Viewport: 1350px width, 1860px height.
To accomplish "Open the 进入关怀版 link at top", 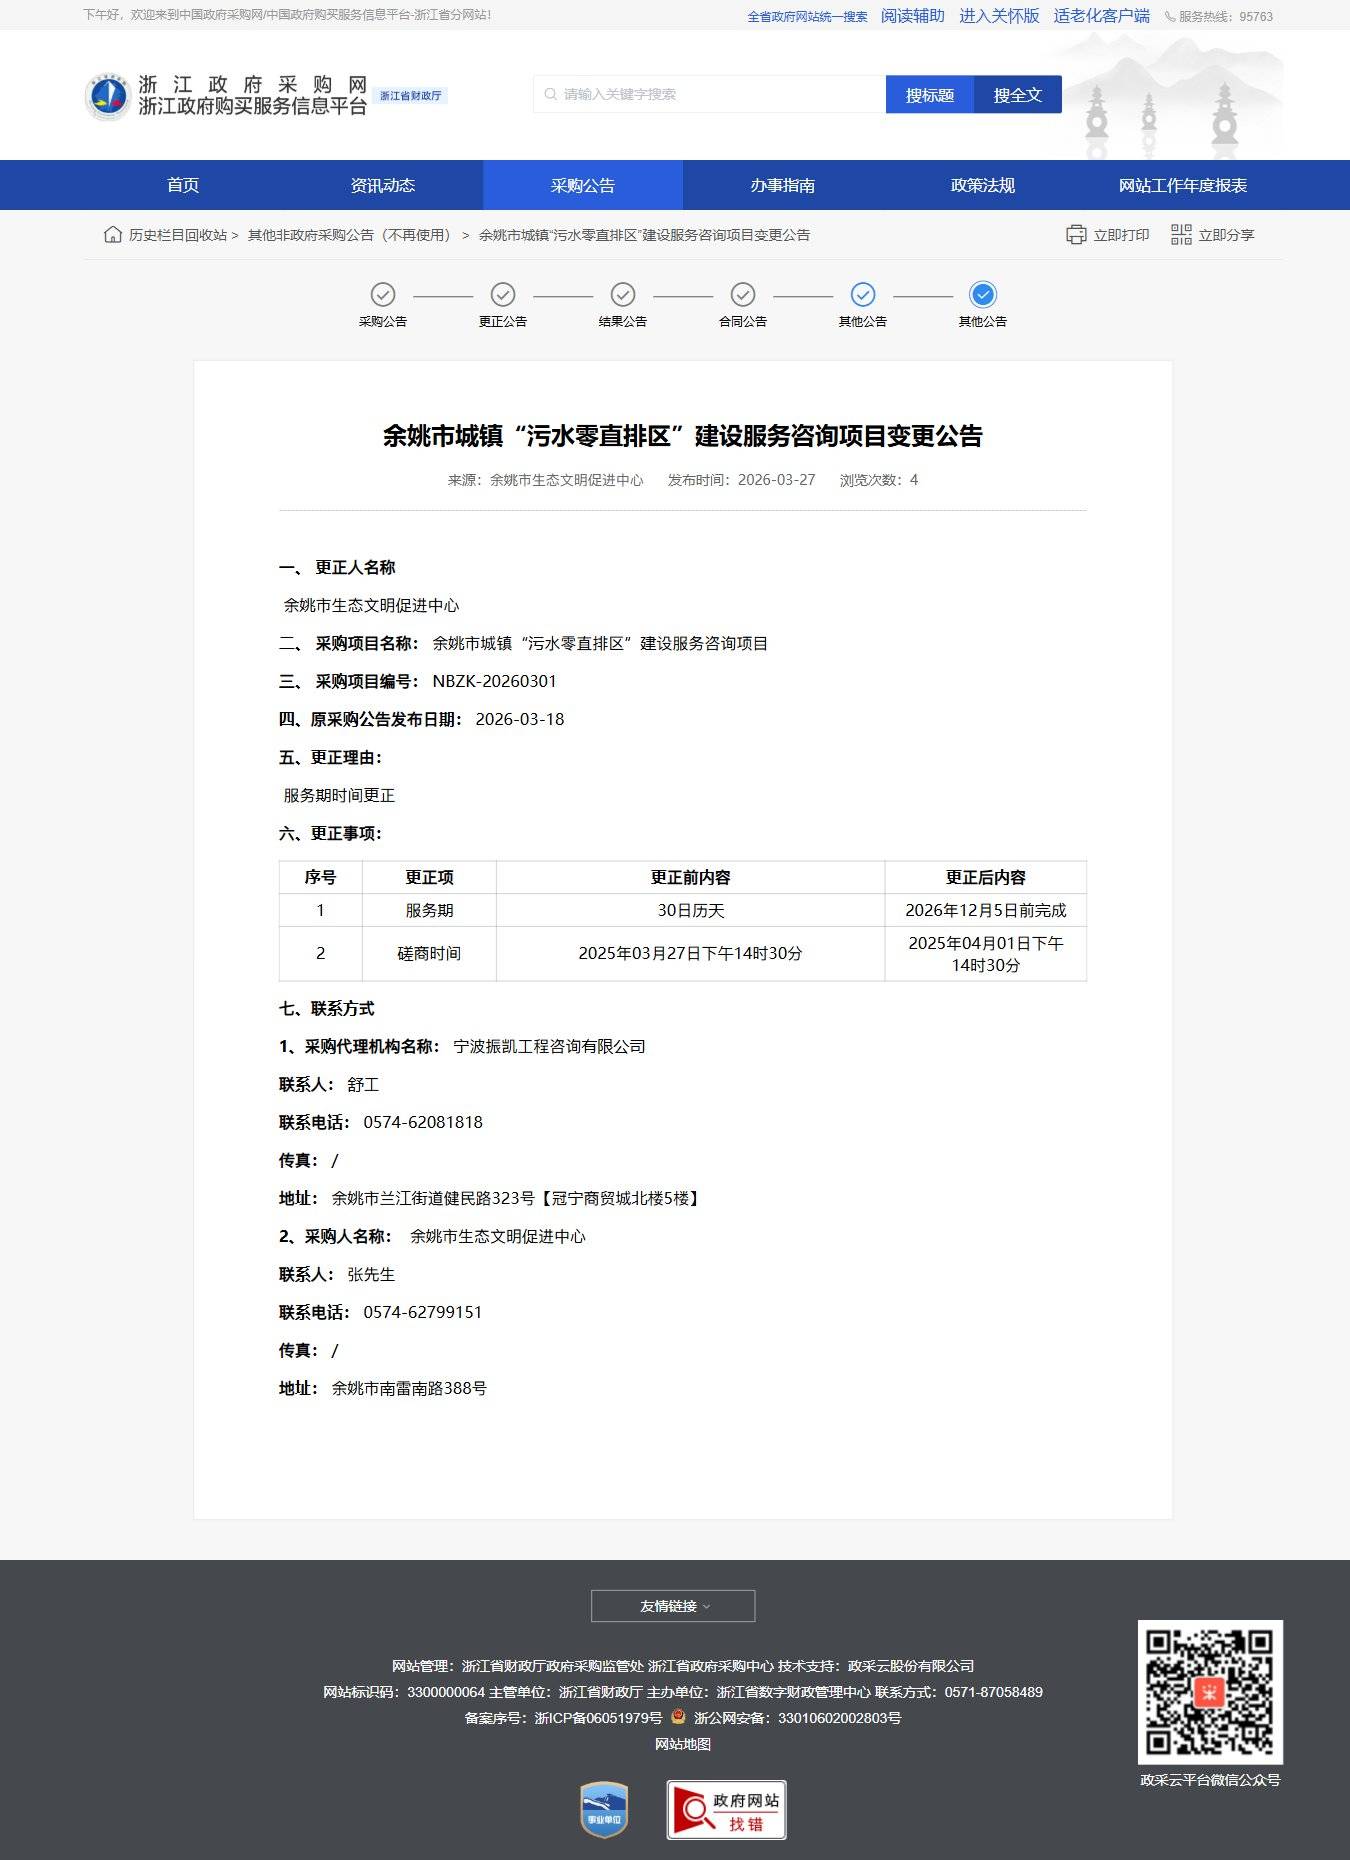I will (999, 16).
